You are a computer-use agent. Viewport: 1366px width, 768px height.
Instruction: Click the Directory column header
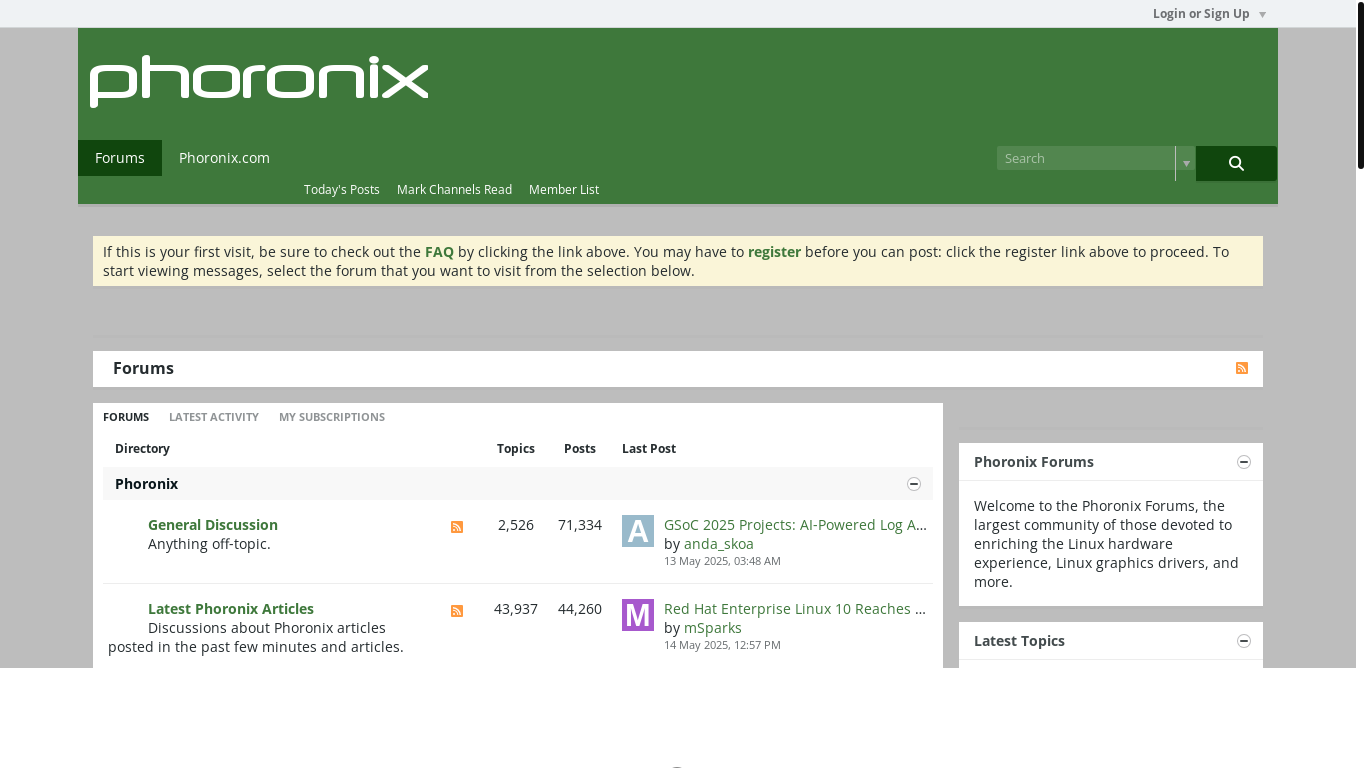142,449
